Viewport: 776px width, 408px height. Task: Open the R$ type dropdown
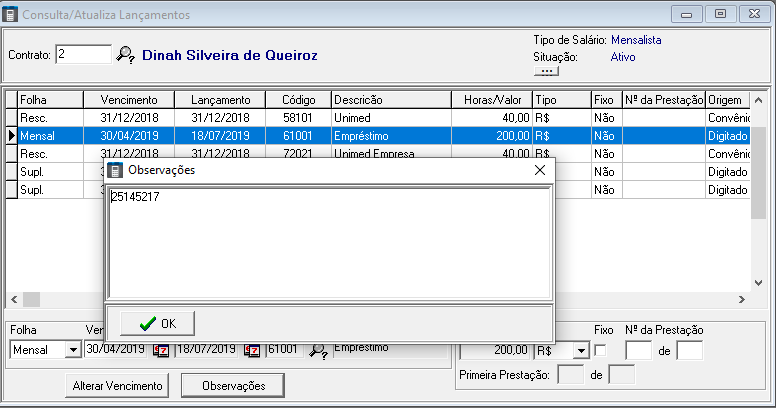point(580,350)
